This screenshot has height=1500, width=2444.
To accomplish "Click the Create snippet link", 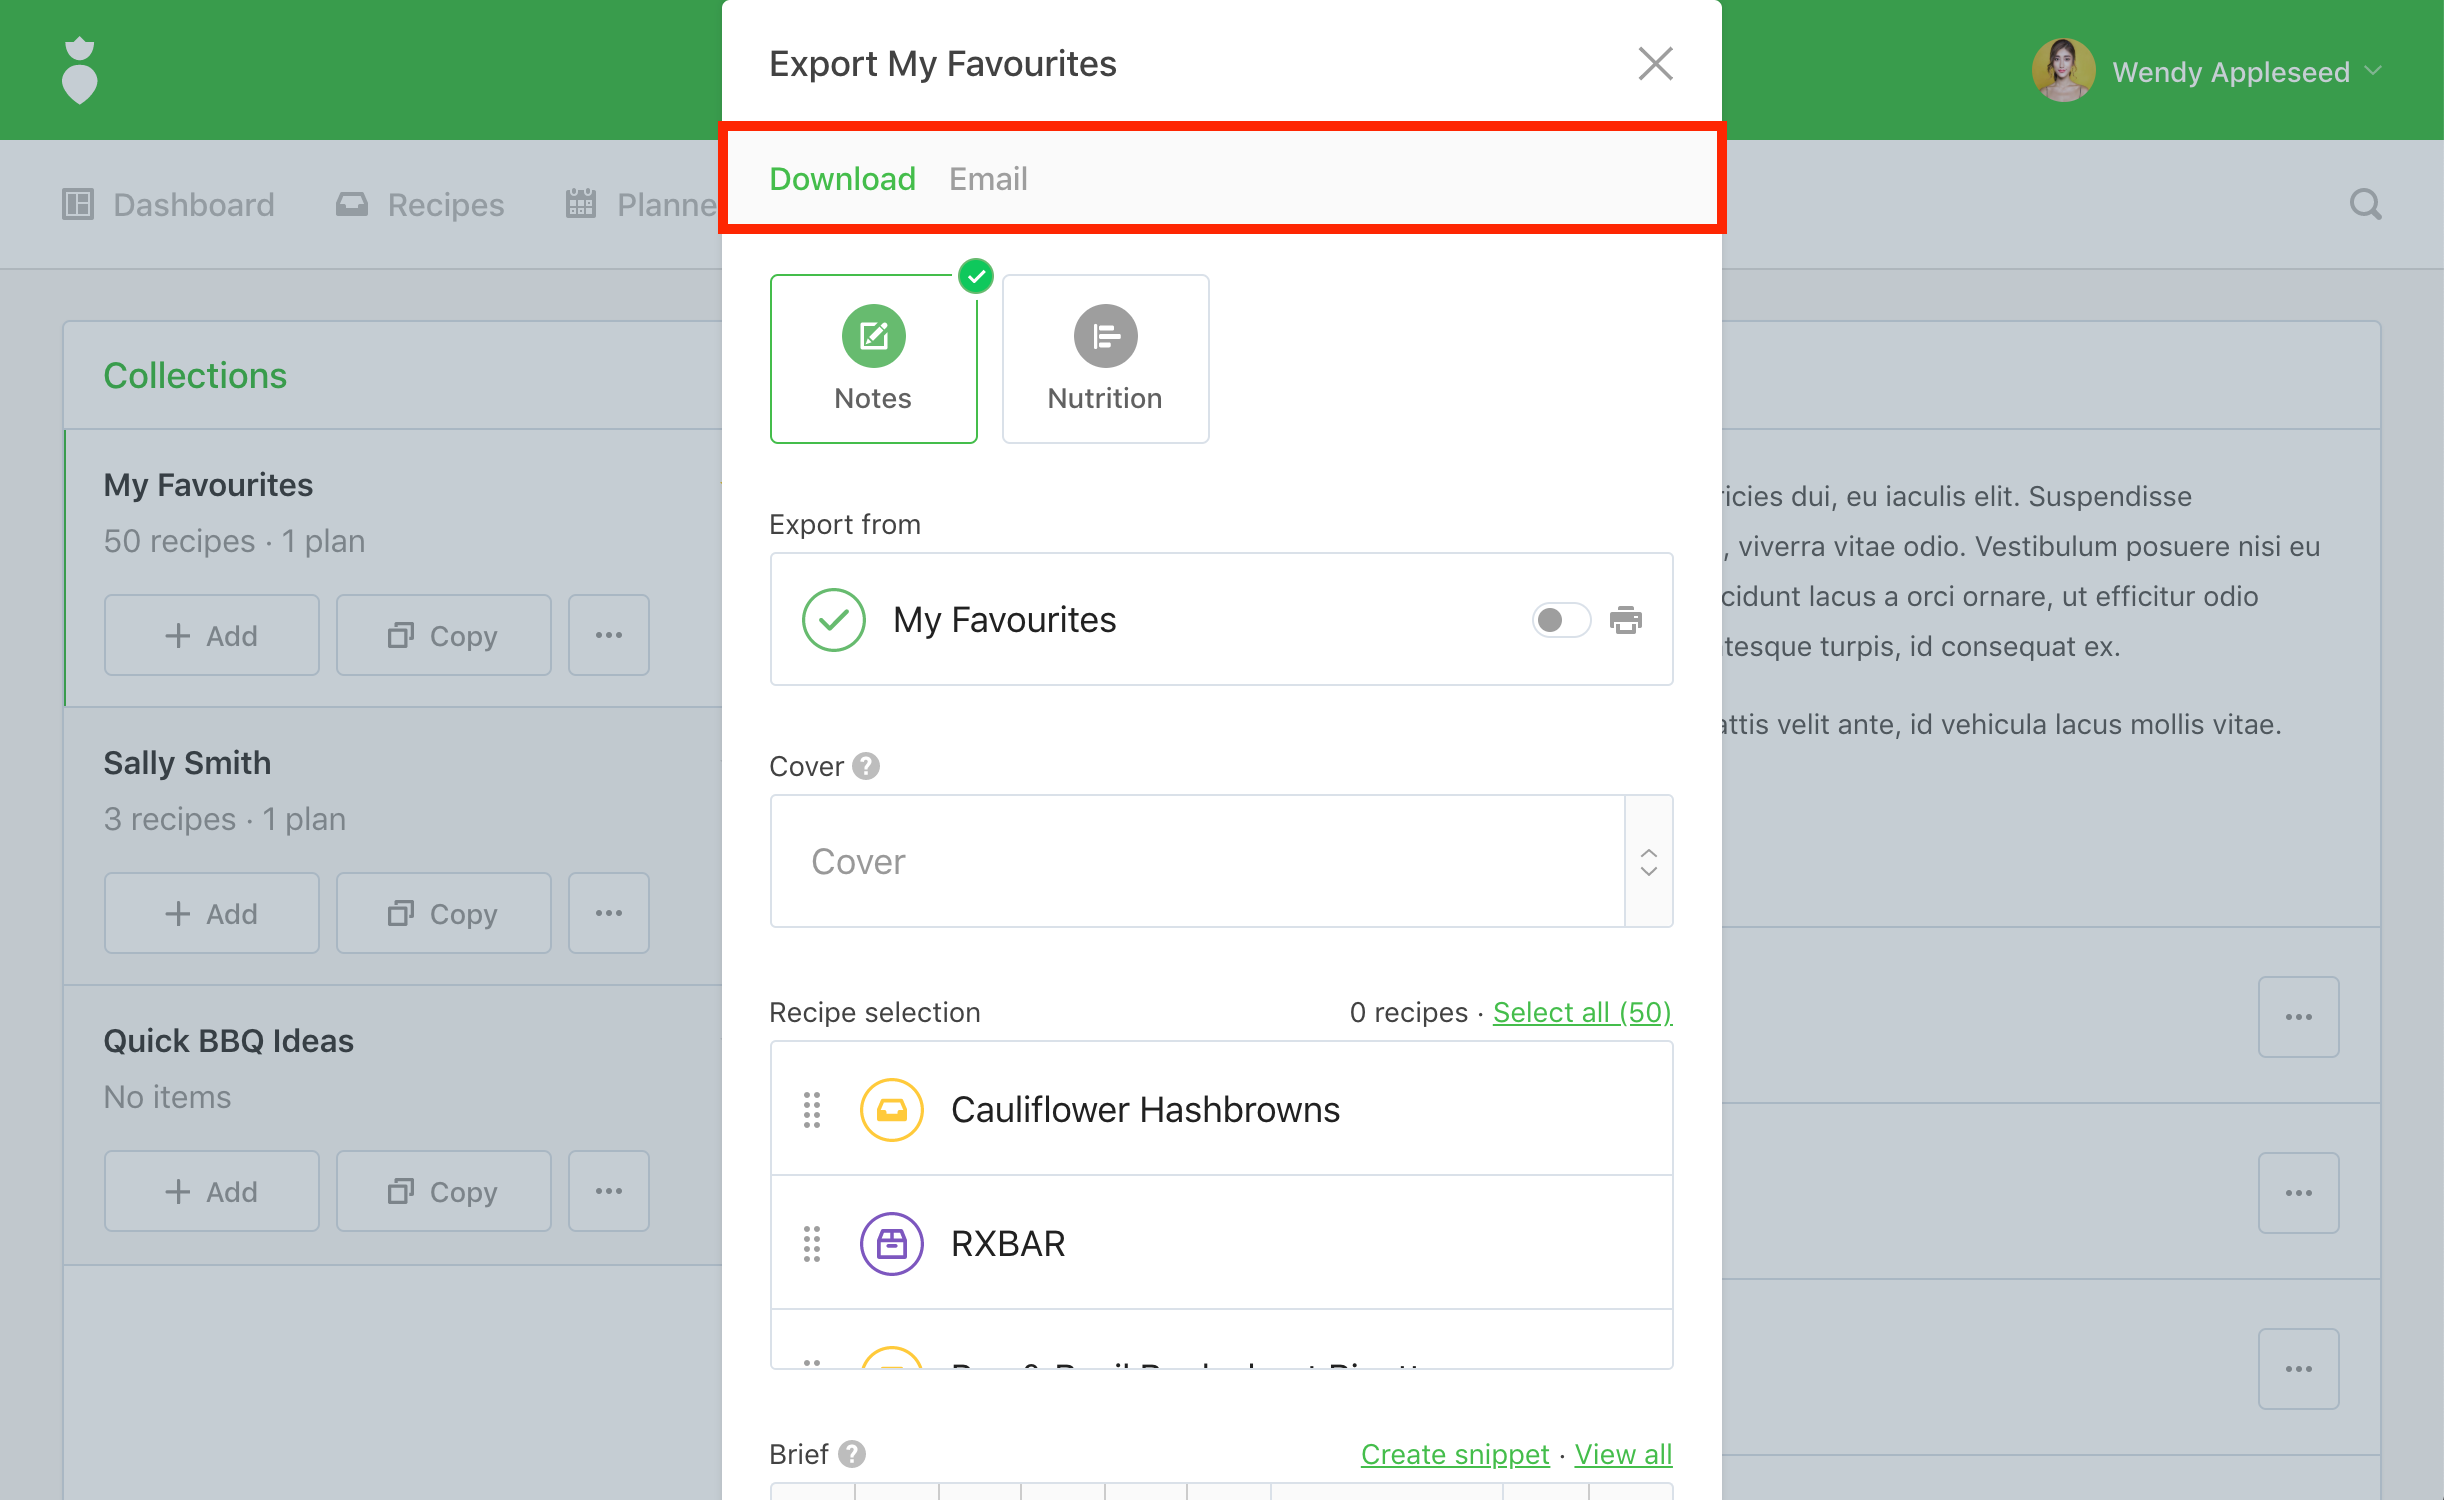I will [x=1454, y=1454].
